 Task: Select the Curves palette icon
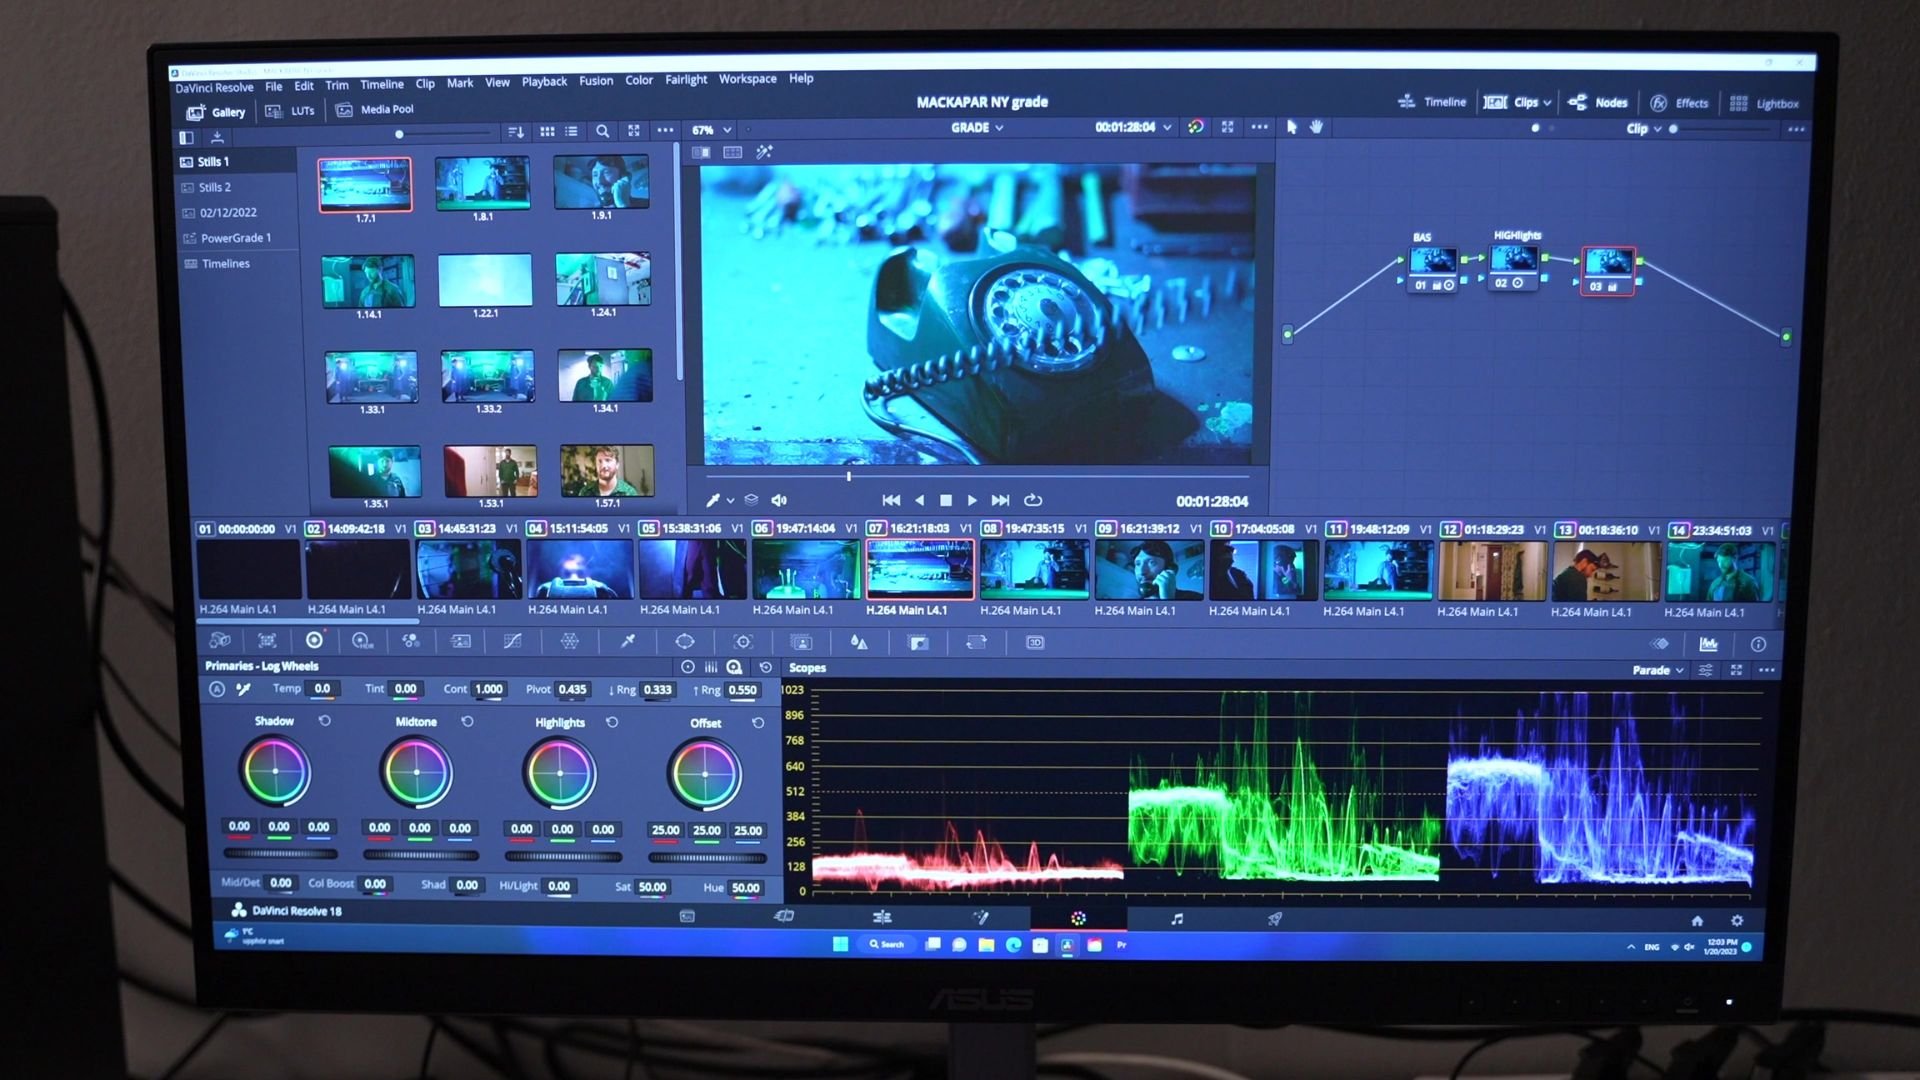(512, 642)
